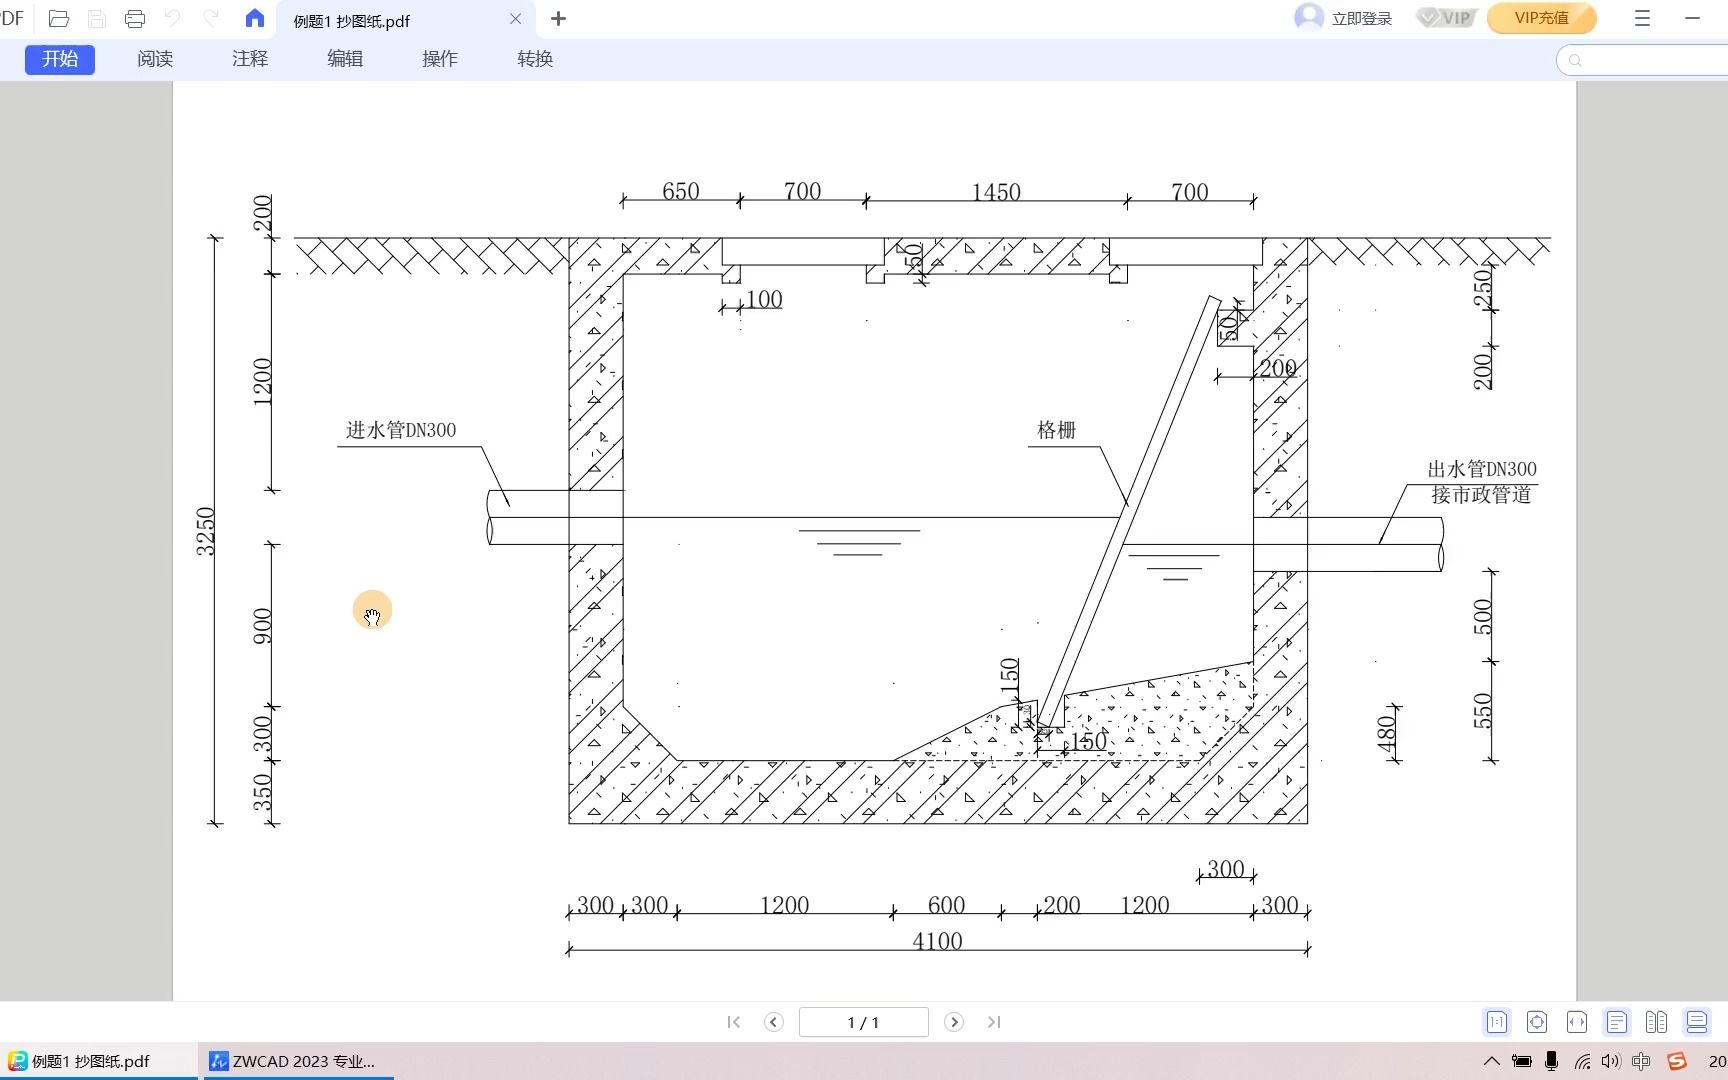Click the page number field showing 1/1

point(863,1022)
